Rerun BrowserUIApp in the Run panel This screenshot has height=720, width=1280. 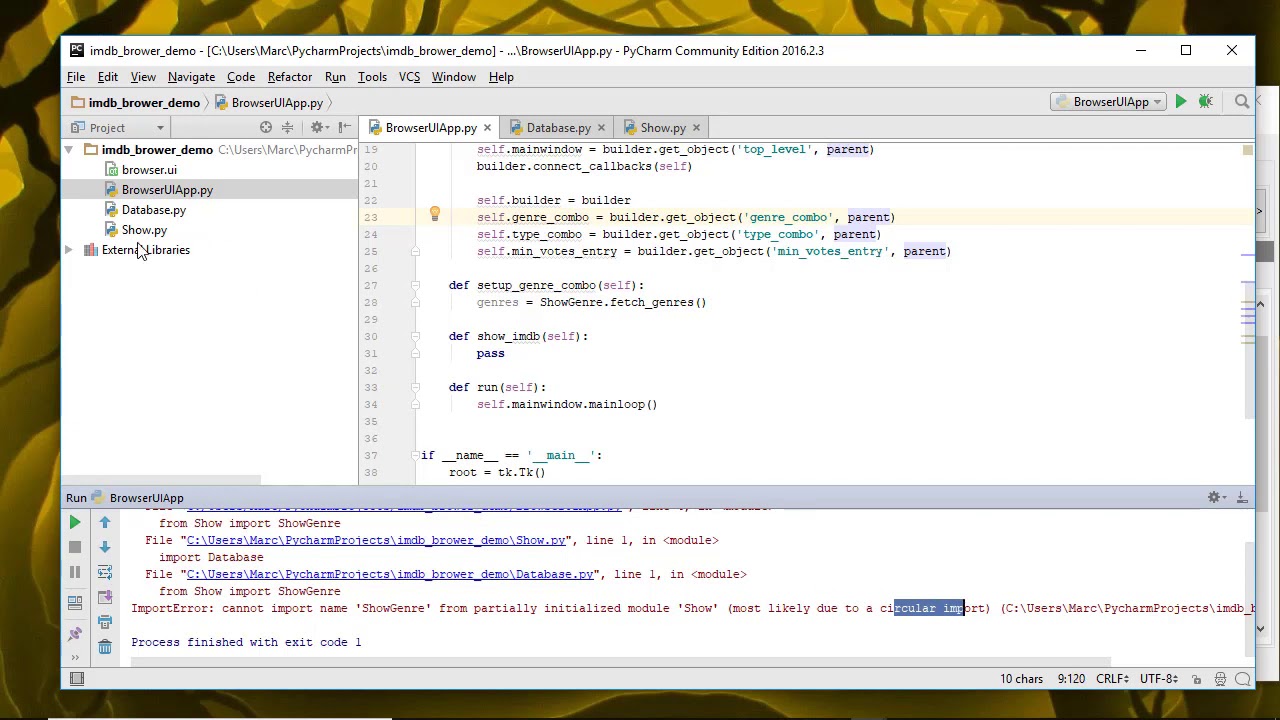(x=75, y=523)
